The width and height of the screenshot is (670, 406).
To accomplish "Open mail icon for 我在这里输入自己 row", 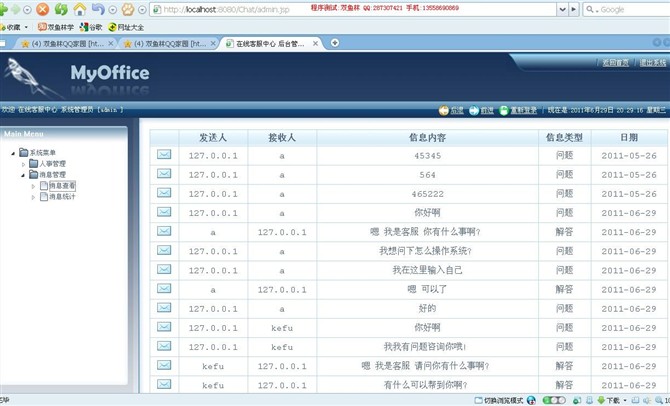I will (x=164, y=269).
